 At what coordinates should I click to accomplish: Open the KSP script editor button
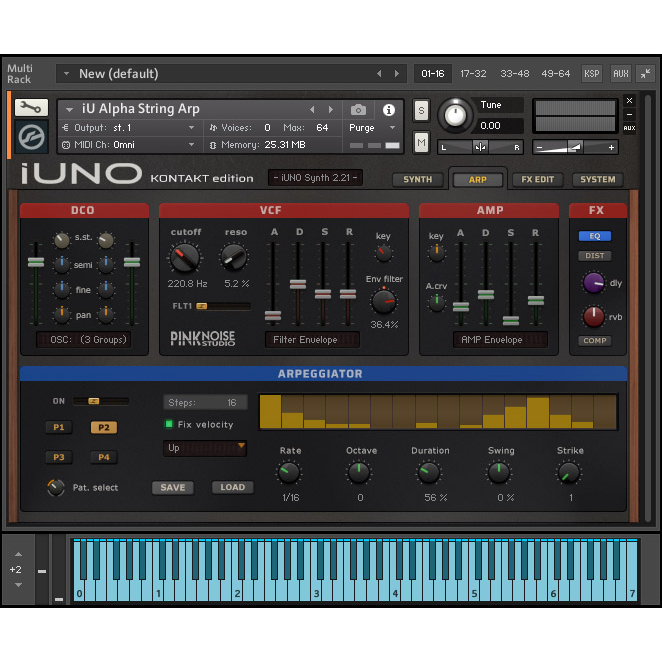pyautogui.click(x=591, y=73)
